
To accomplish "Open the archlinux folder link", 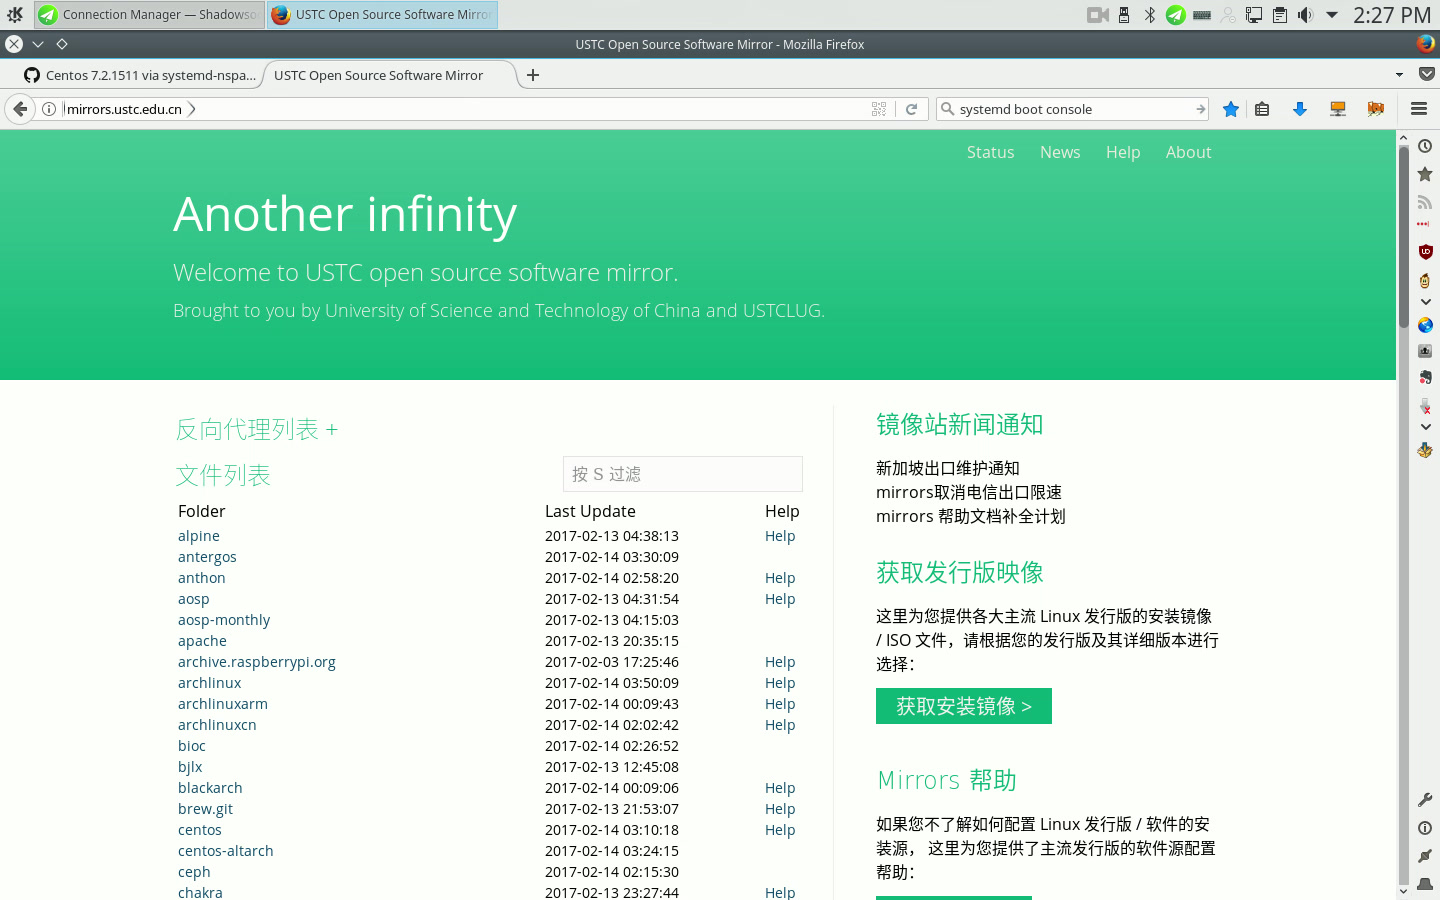I will [x=209, y=683].
